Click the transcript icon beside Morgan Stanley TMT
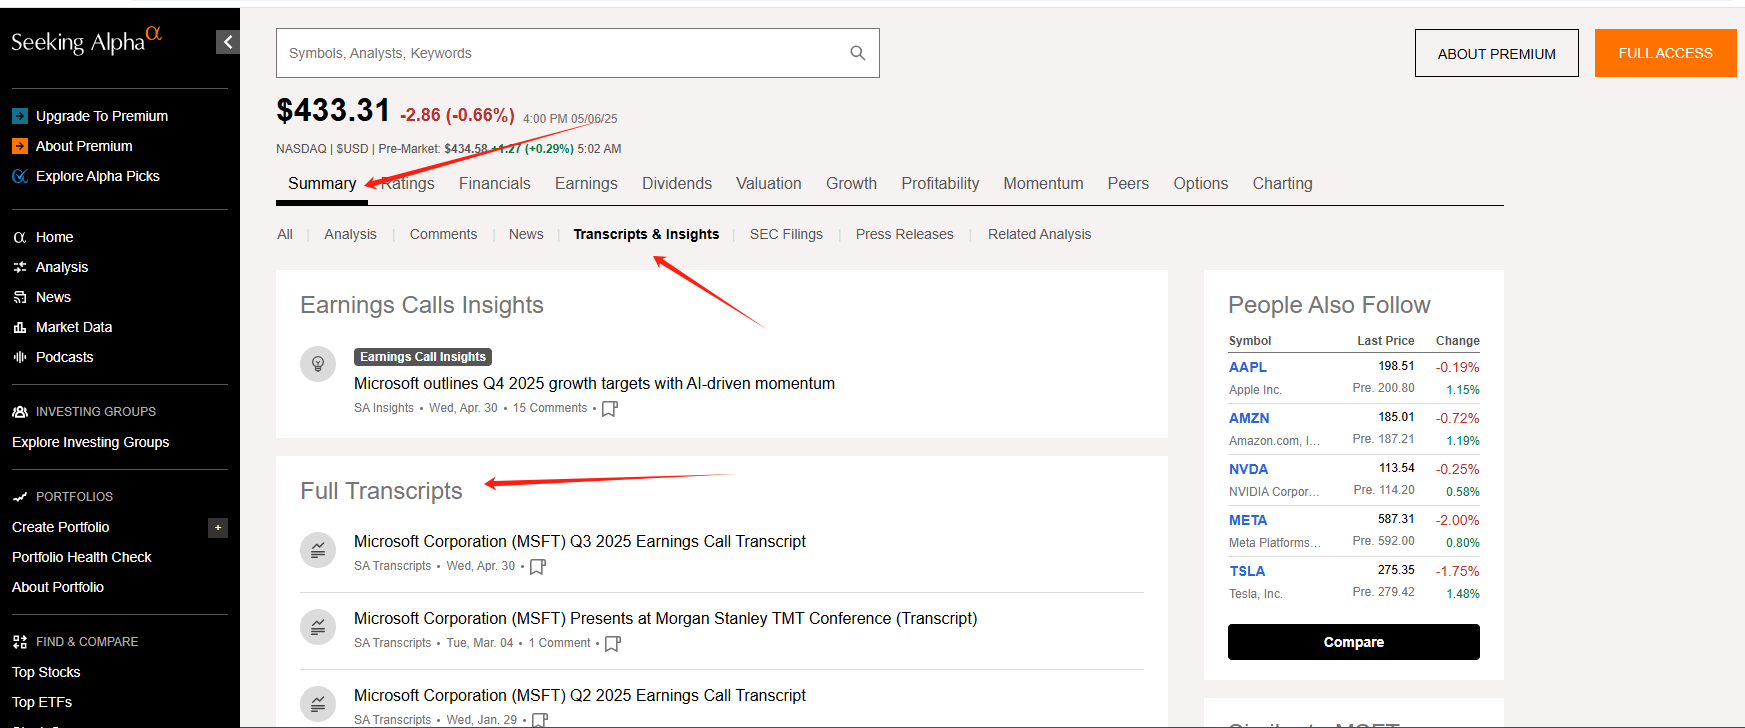Image resolution: width=1745 pixels, height=728 pixels. [318, 627]
